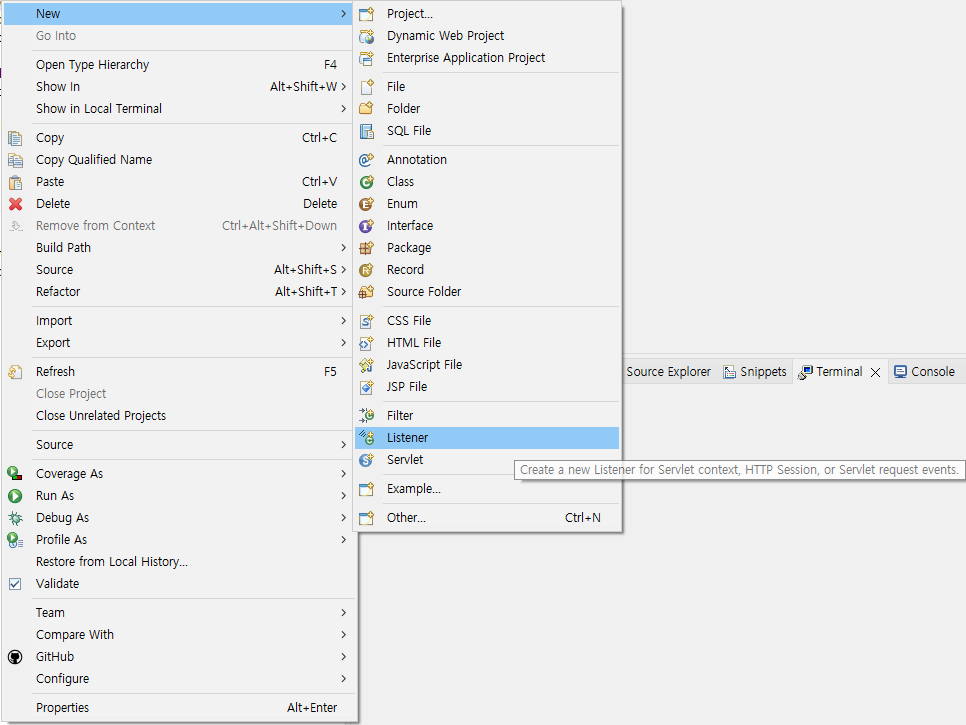Viewport: 966px width, 725px height.
Task: Click the Copy icon in context menu
Action: point(15,138)
